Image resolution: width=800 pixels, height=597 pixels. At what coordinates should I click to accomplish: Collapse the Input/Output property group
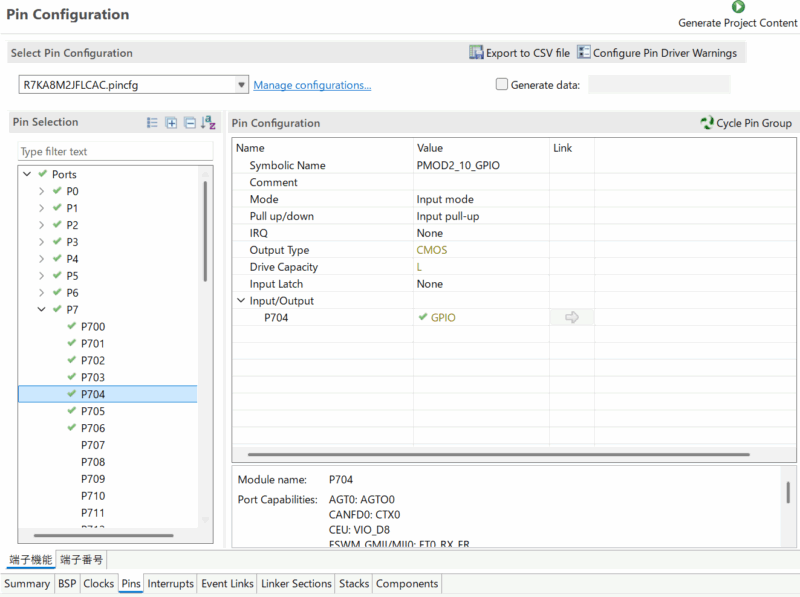pos(241,301)
